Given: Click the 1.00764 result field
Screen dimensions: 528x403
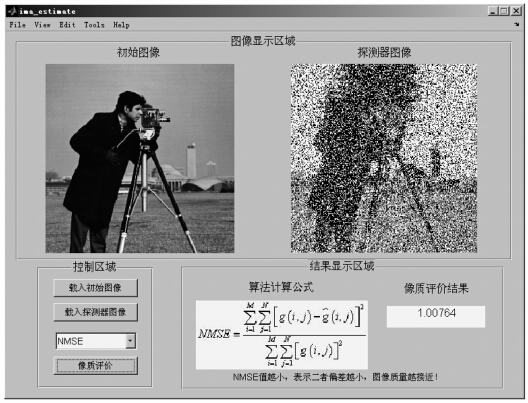Looking at the screenshot, I should tap(436, 316).
